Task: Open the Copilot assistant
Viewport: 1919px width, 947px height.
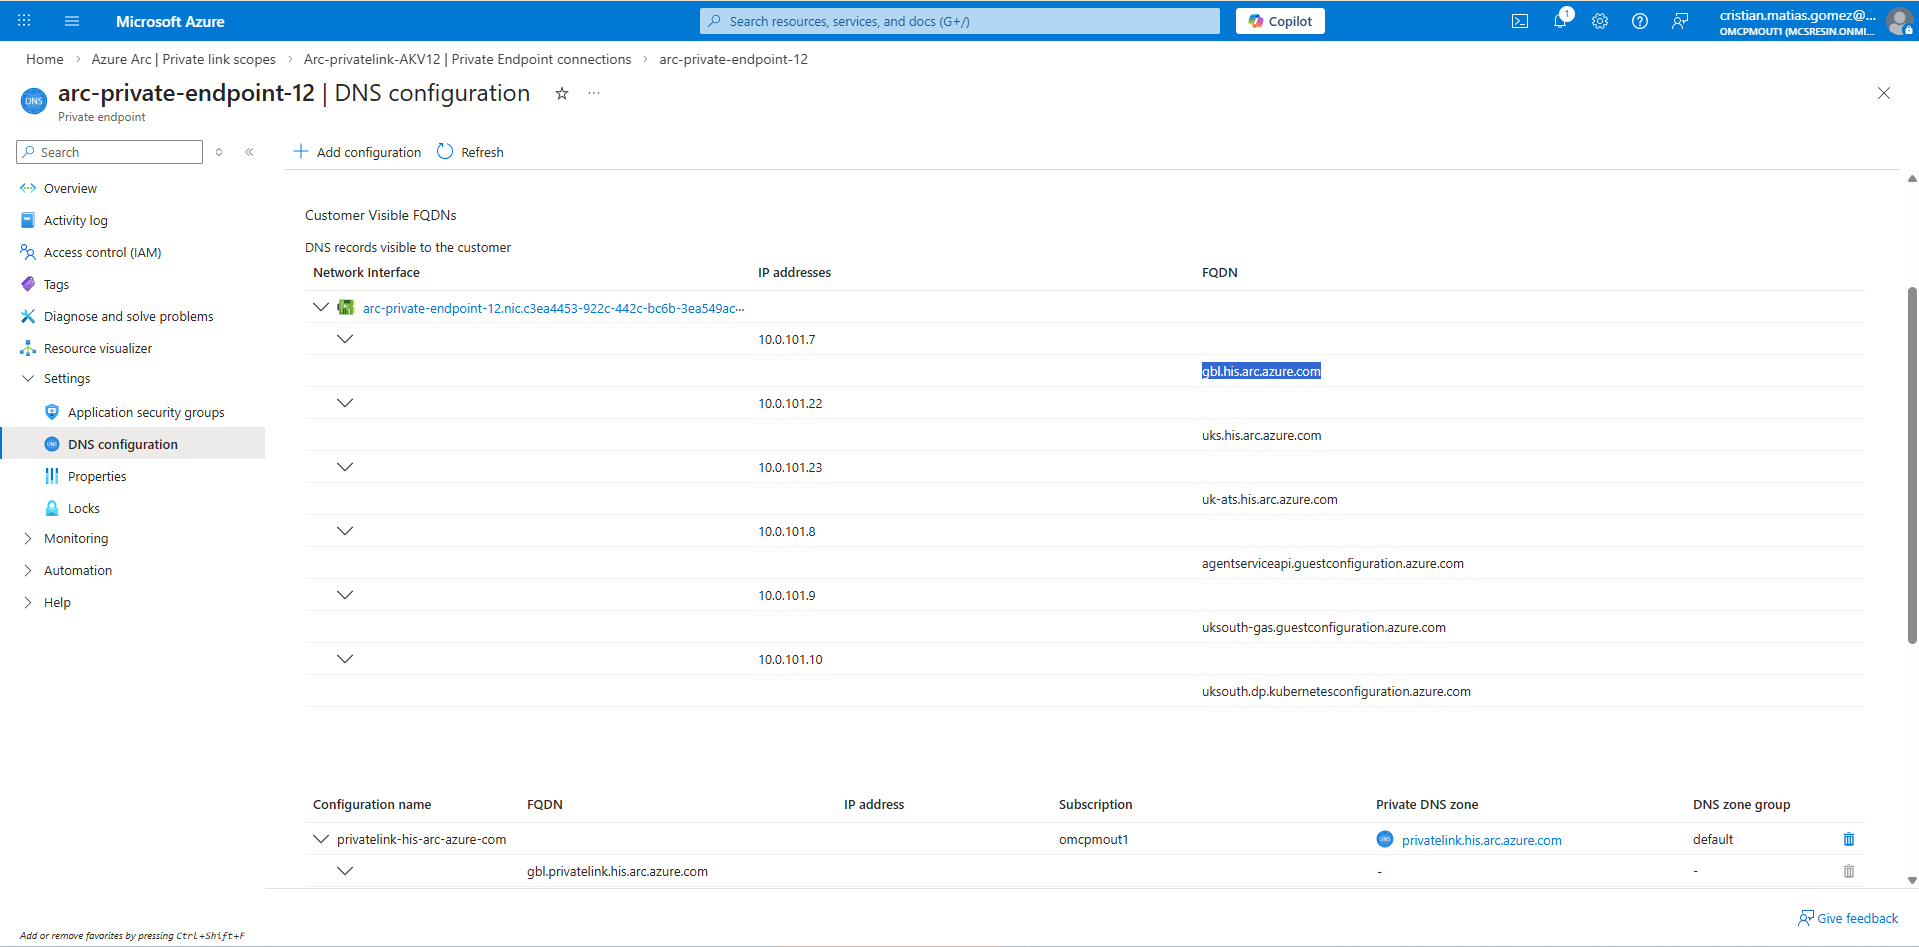Action: (x=1280, y=20)
